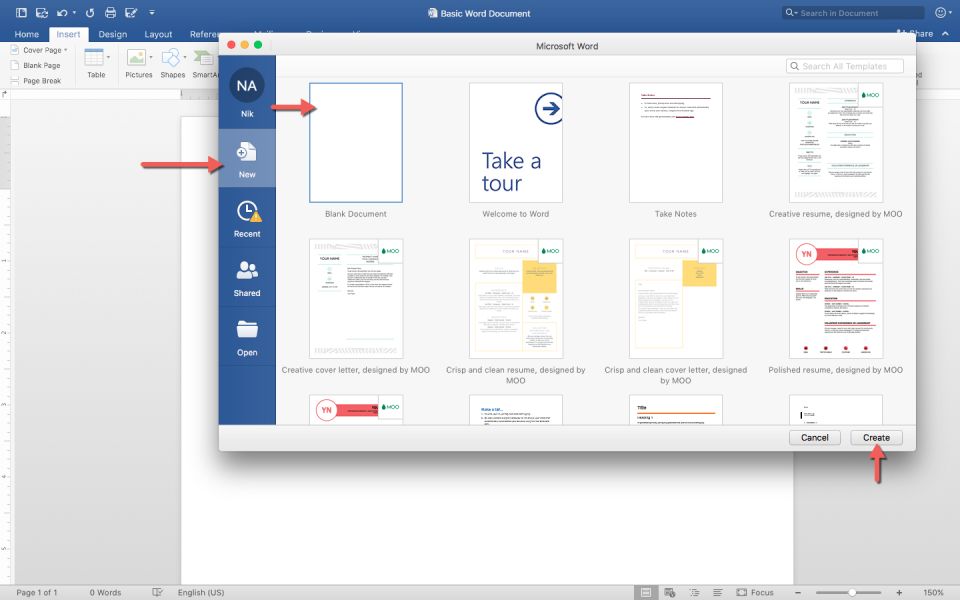Expand the Cover Page dropdown
This screenshot has width=960, height=600.
coord(66,50)
